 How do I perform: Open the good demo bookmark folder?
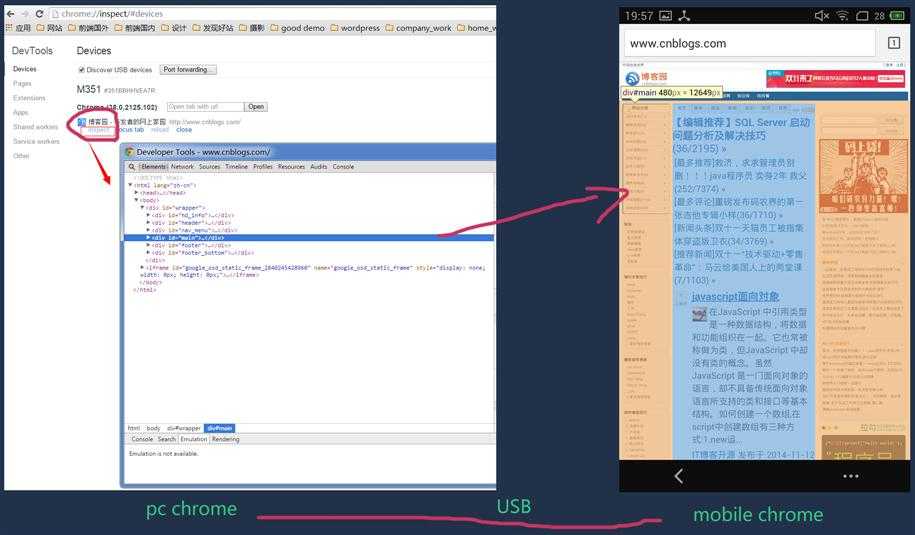point(297,27)
